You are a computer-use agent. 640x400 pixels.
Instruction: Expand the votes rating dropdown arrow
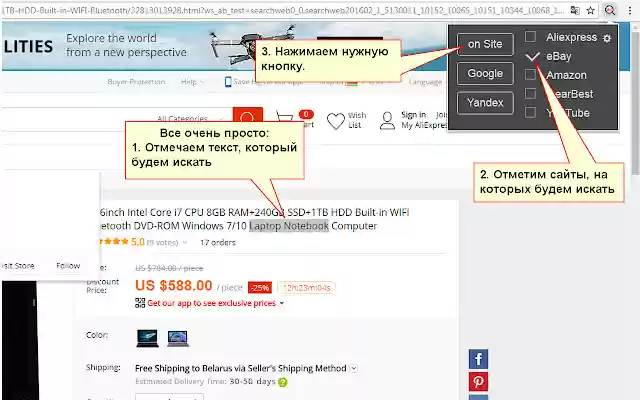[x=184, y=242]
